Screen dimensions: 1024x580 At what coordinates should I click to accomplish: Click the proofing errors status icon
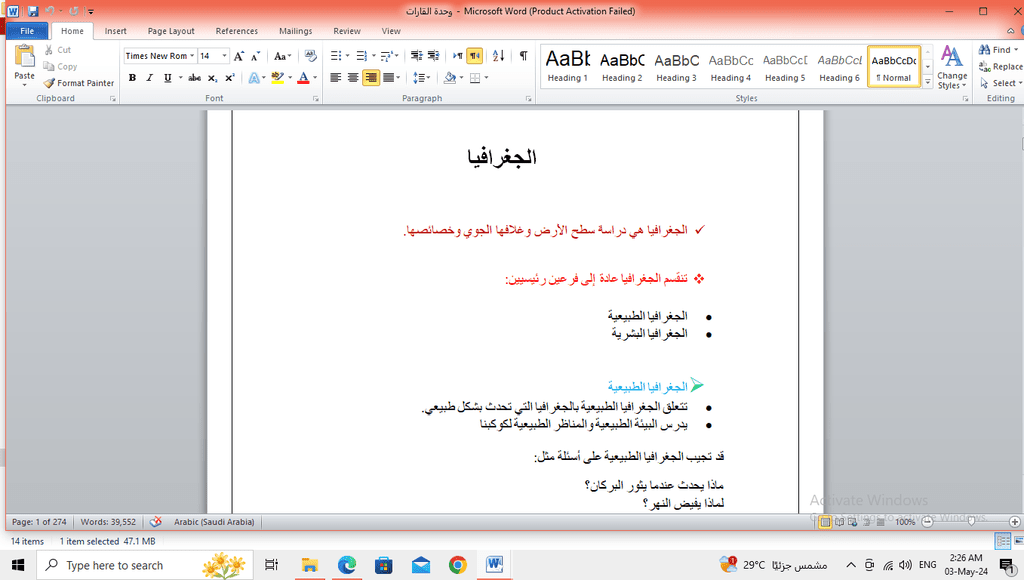pyautogui.click(x=155, y=522)
